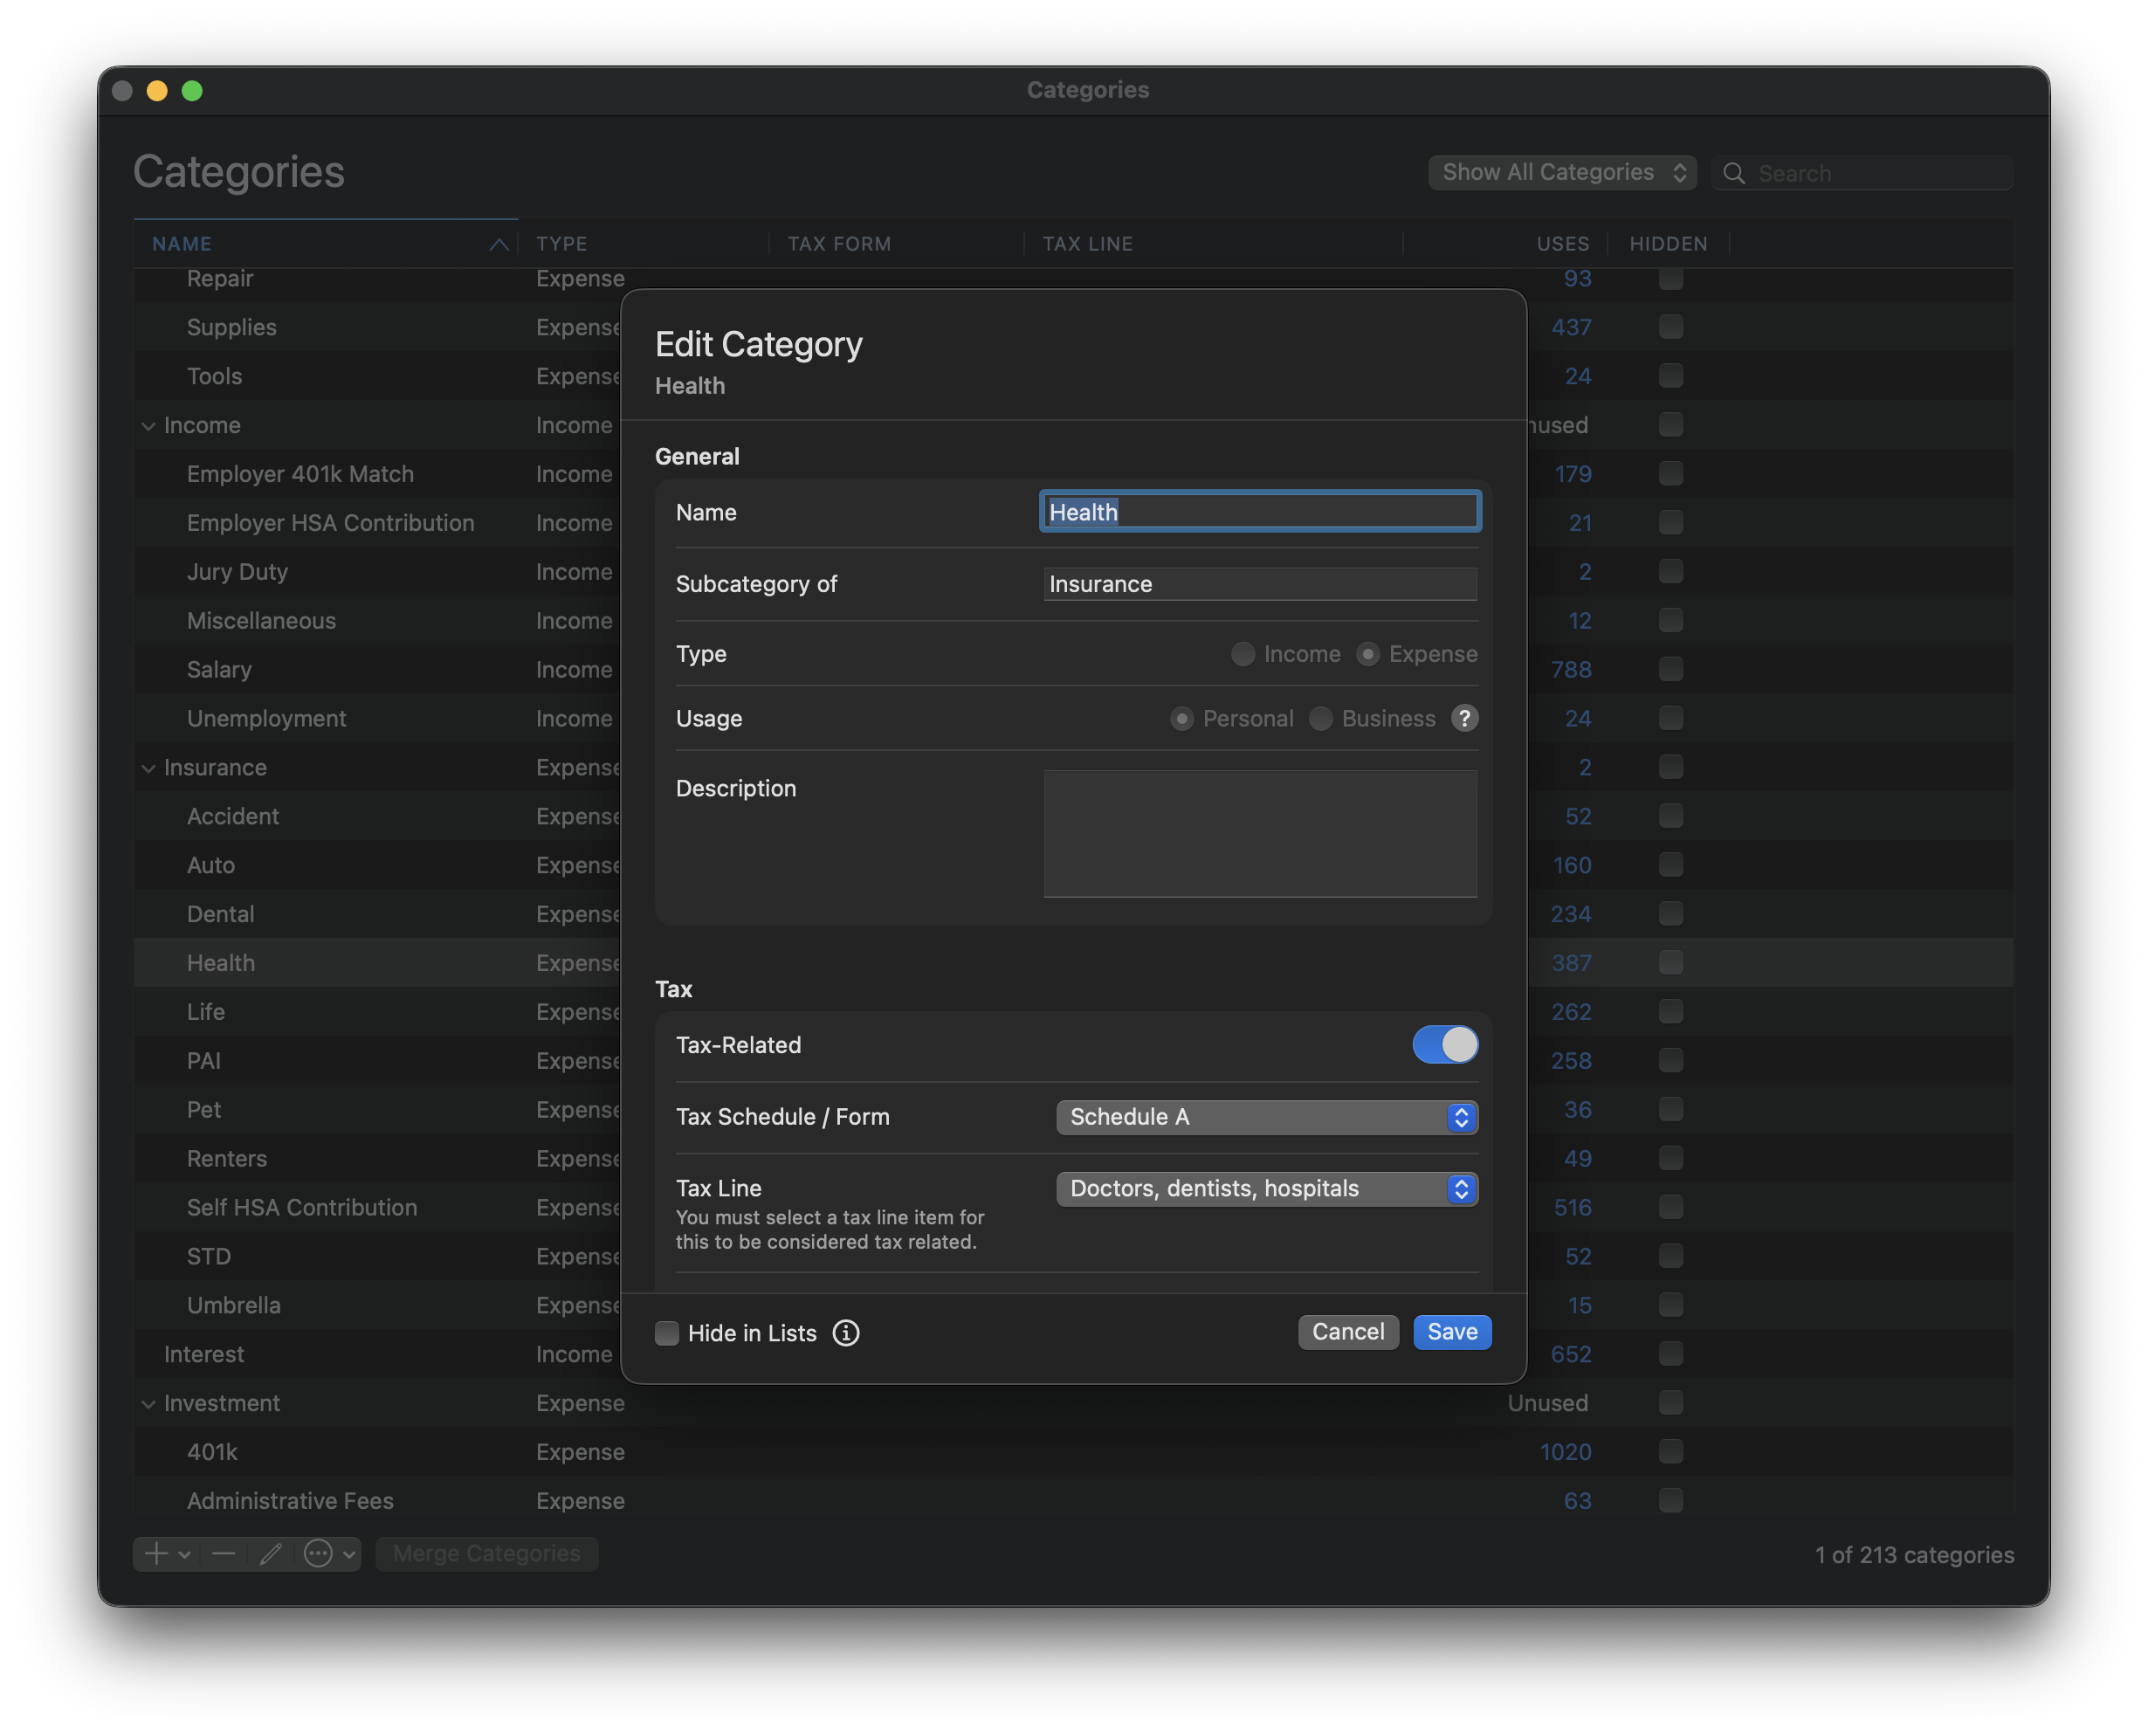Collapse the Investment category group
Image resolution: width=2148 pixels, height=1736 pixels.
coord(148,1404)
